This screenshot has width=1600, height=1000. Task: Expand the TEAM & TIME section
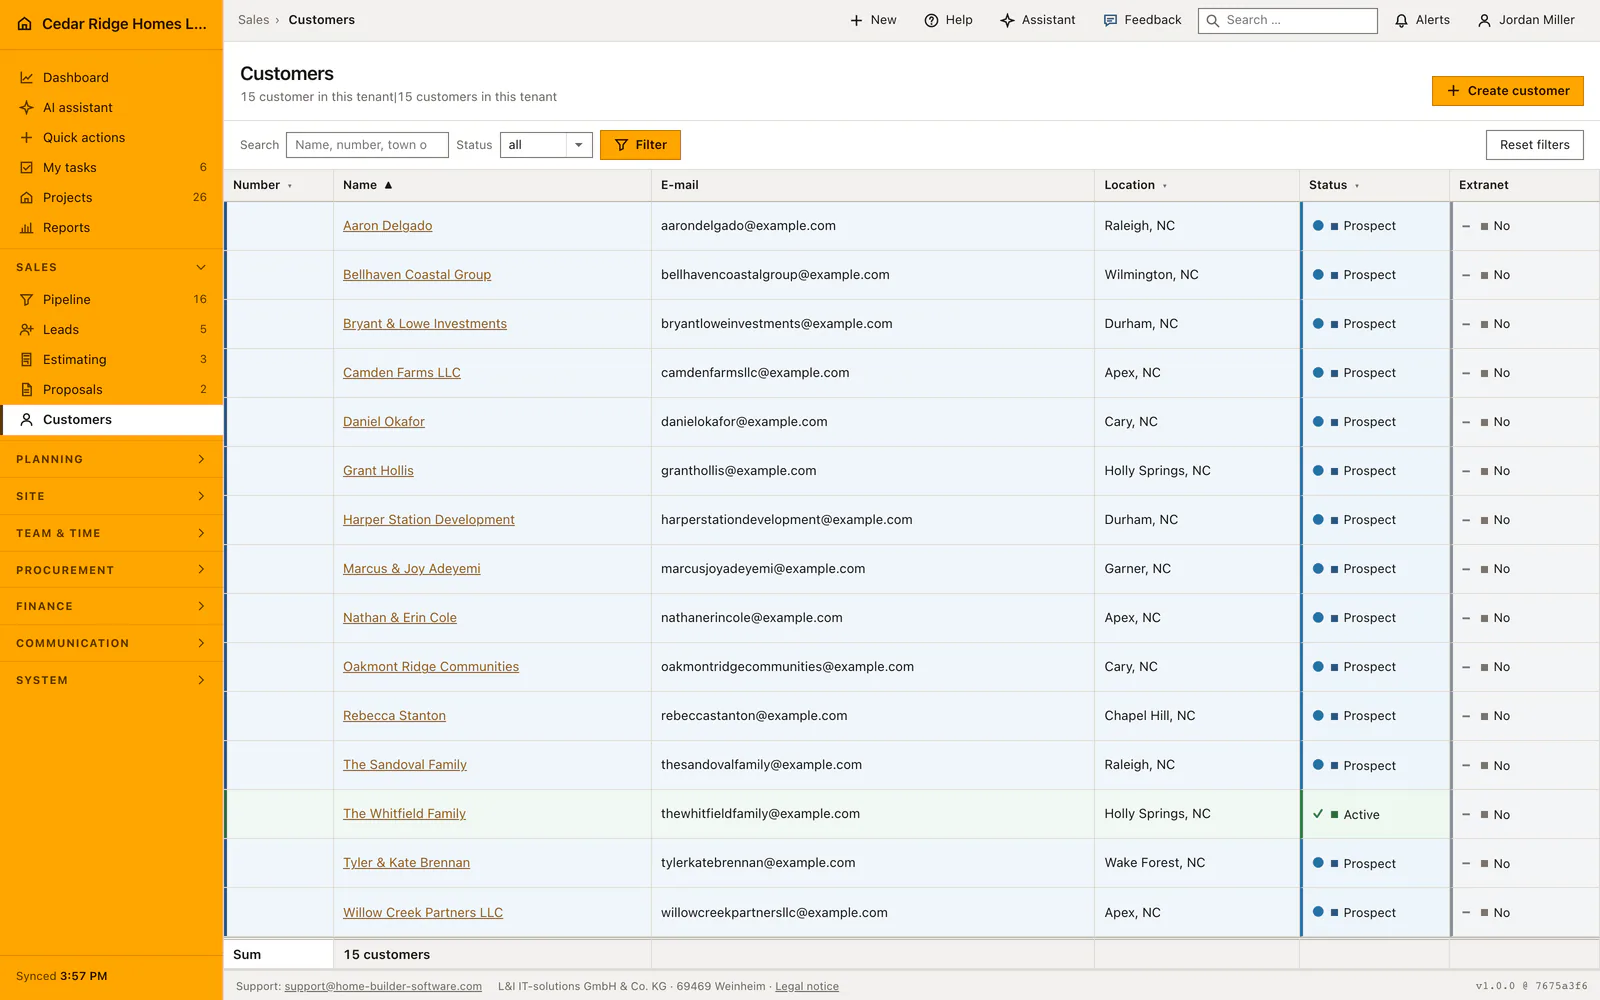pyautogui.click(x=111, y=533)
